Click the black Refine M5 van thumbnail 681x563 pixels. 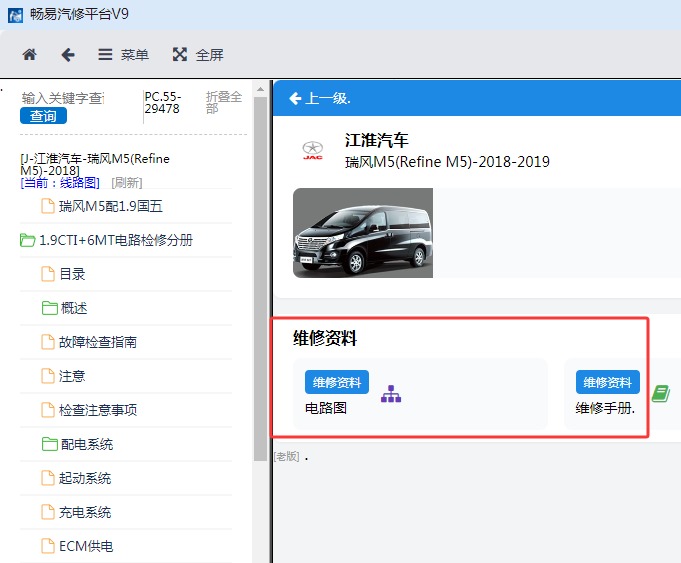pos(363,233)
